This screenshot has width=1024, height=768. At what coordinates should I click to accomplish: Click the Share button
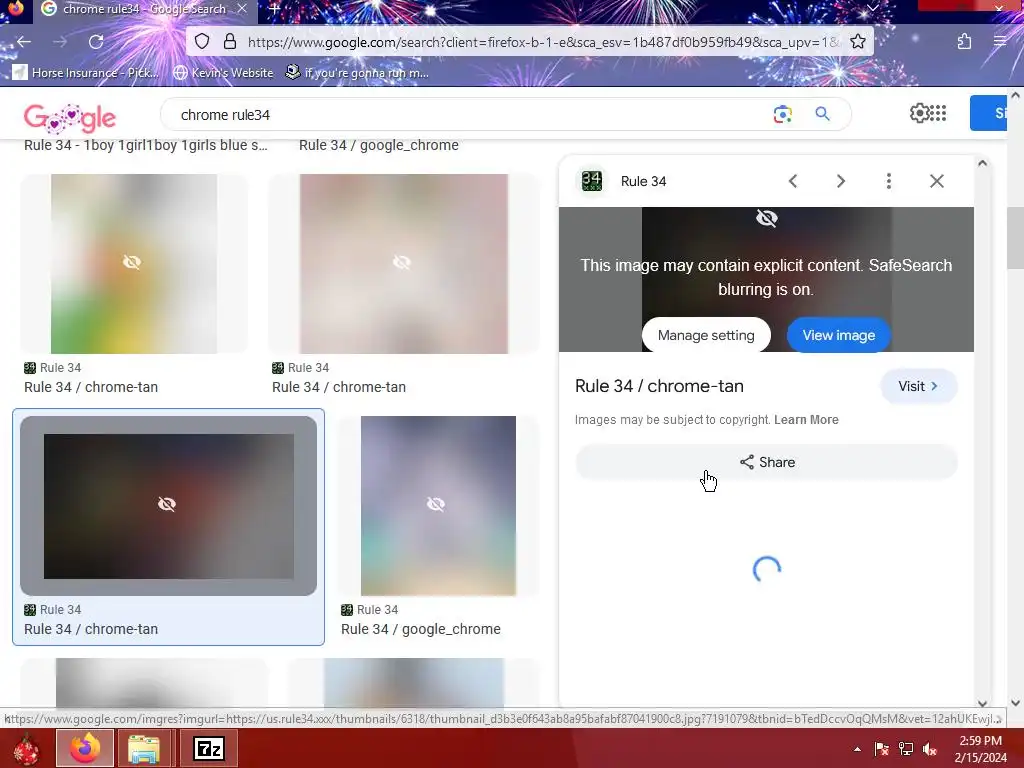click(767, 462)
